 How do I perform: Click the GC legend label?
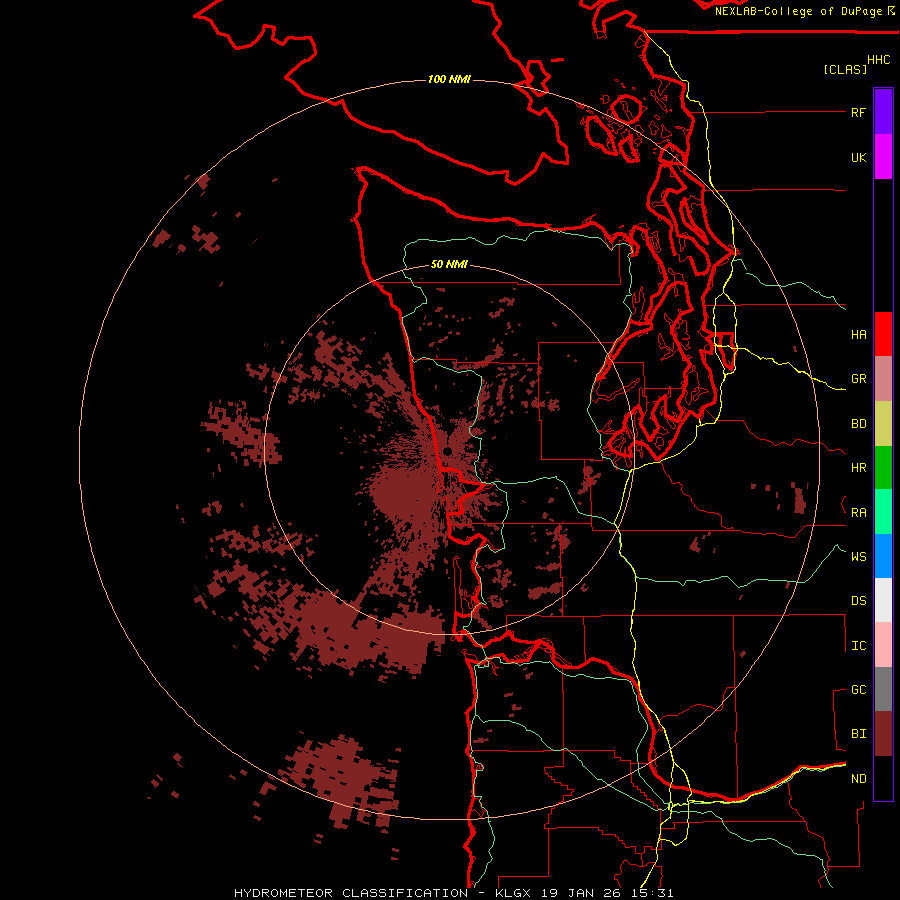point(858,689)
